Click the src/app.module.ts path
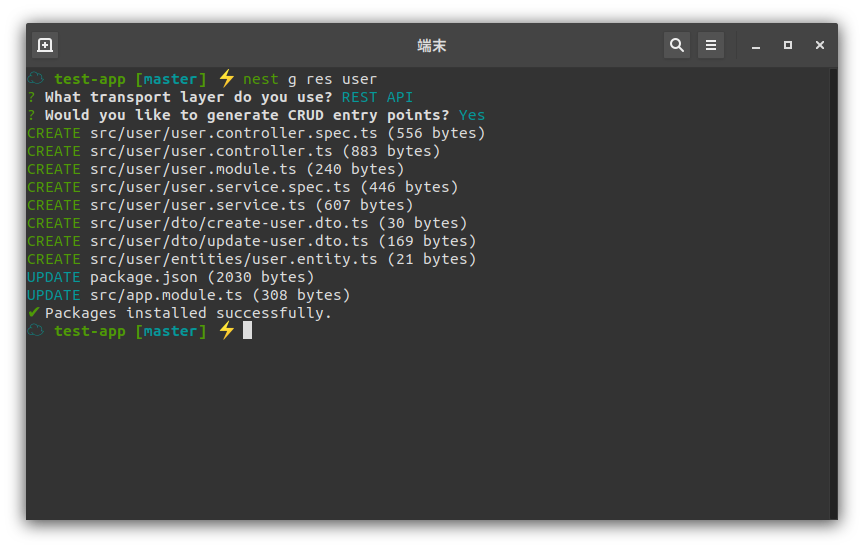Screen dimensions: 864x549 click(x=166, y=295)
